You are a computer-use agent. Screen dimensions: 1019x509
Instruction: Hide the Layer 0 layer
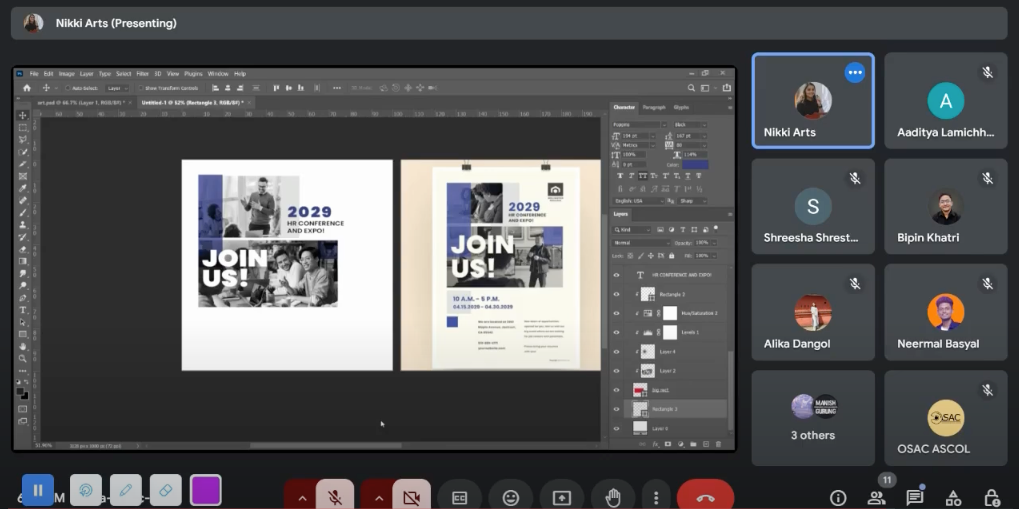click(x=617, y=428)
